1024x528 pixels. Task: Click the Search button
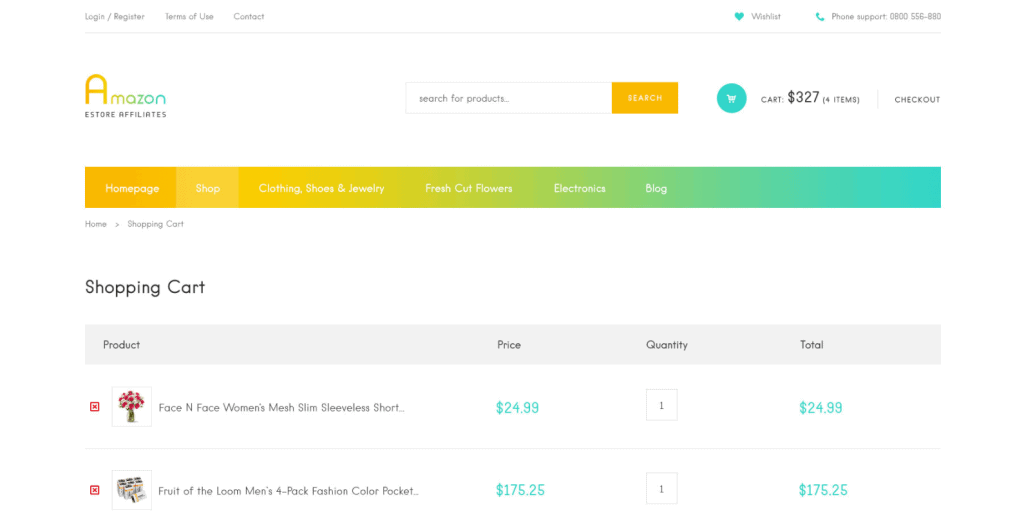[645, 98]
